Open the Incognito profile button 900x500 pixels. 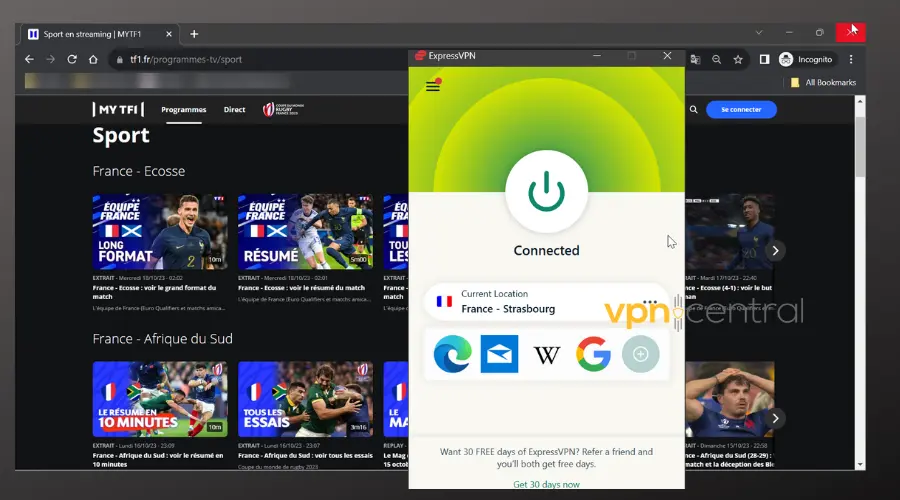[x=805, y=59]
